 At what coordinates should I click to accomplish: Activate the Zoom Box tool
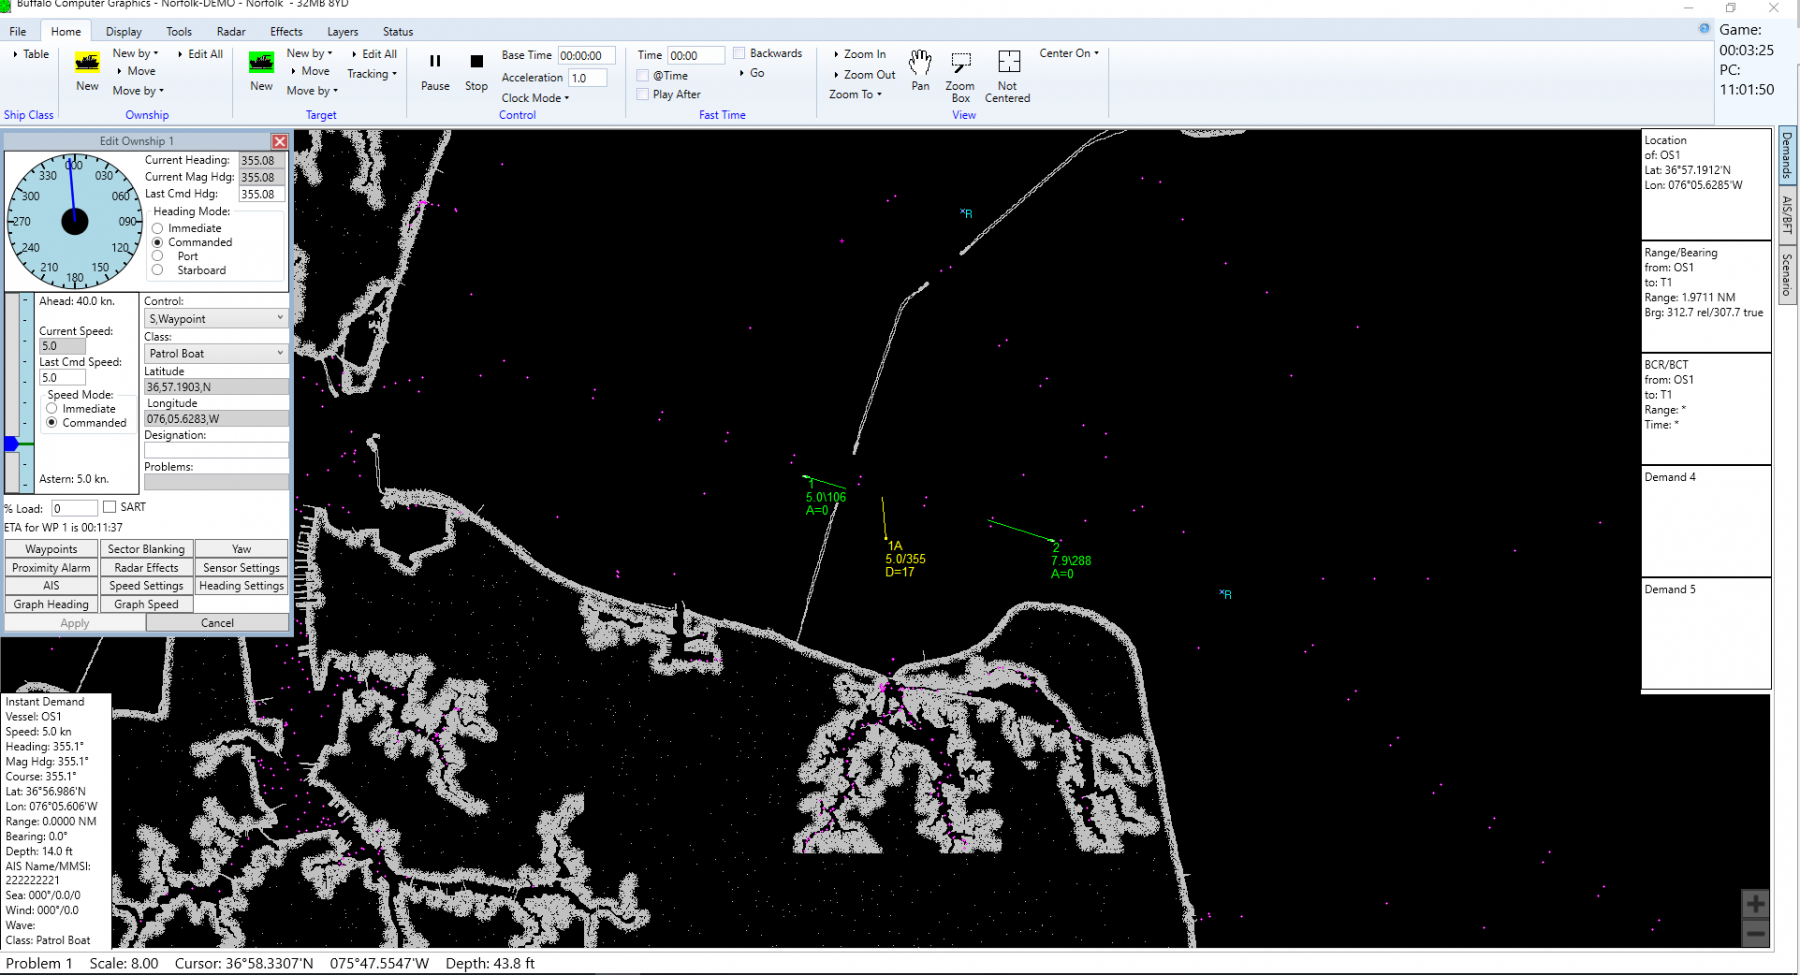coord(960,64)
